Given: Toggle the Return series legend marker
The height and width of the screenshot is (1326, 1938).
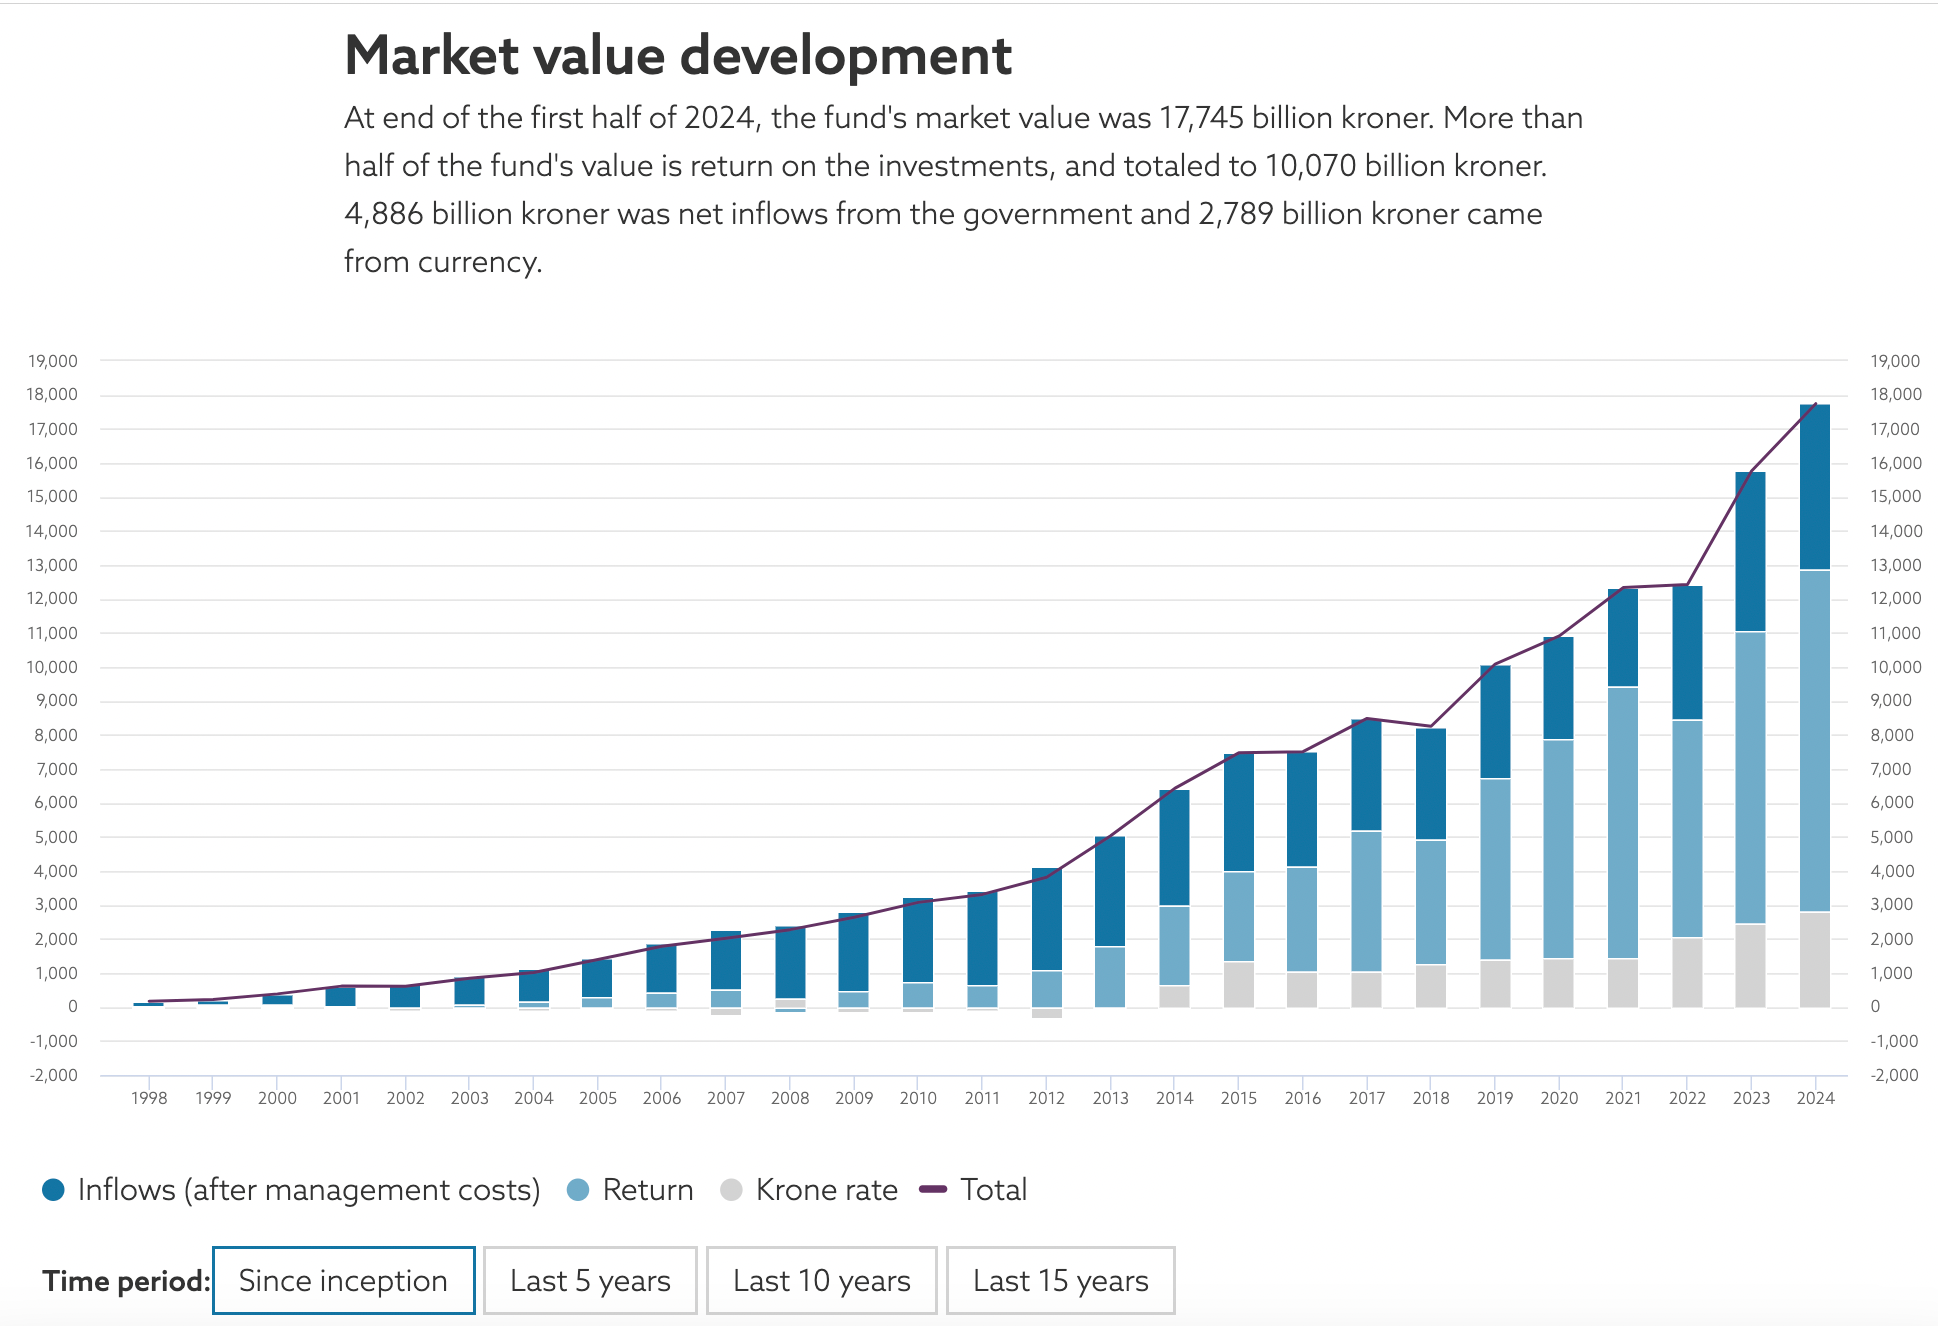Looking at the screenshot, I should [x=577, y=1189].
